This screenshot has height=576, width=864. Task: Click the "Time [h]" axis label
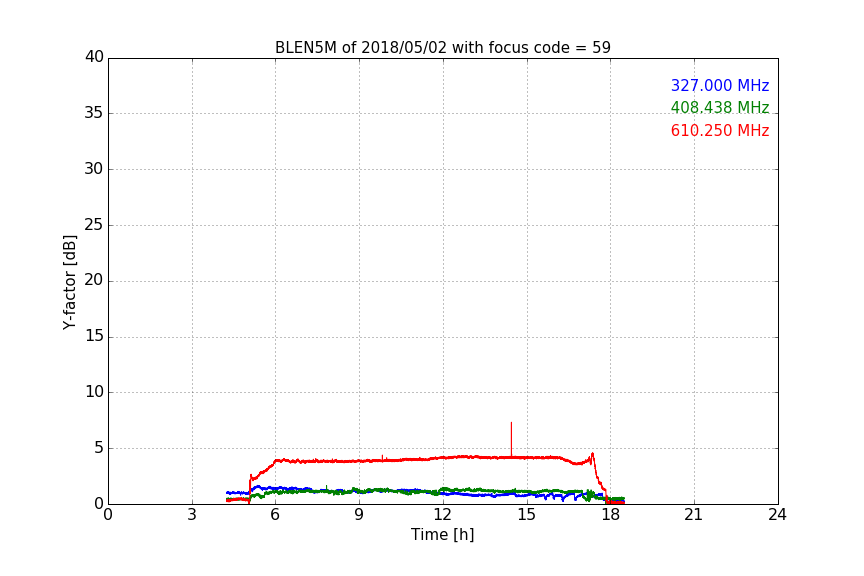point(442,534)
